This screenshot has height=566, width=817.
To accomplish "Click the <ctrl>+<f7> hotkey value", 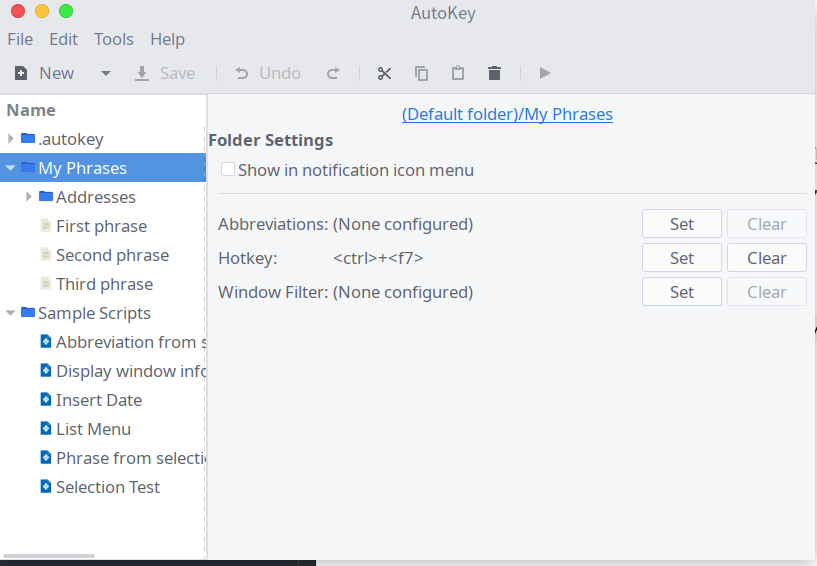I will coord(378,258).
